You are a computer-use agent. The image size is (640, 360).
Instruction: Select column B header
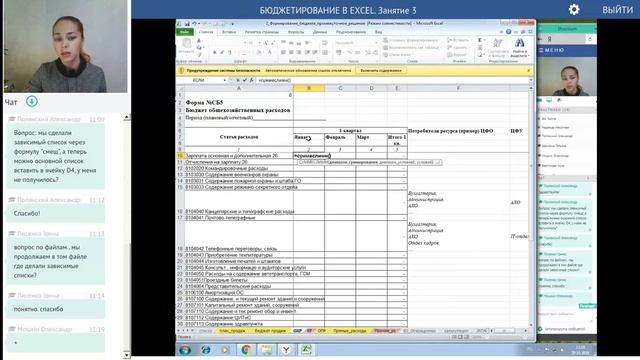click(309, 88)
